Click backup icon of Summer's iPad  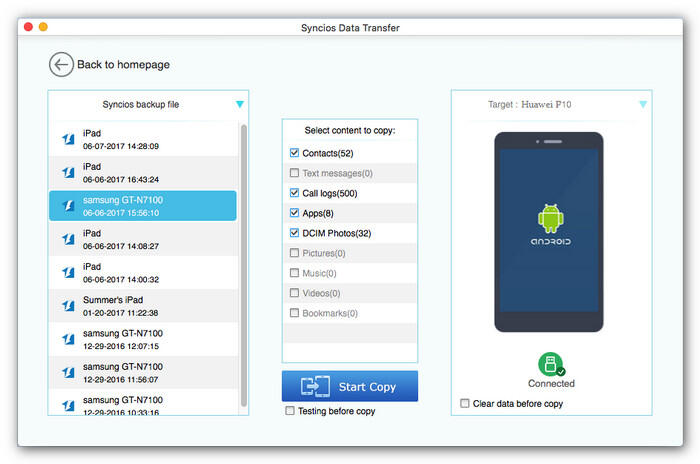68,306
